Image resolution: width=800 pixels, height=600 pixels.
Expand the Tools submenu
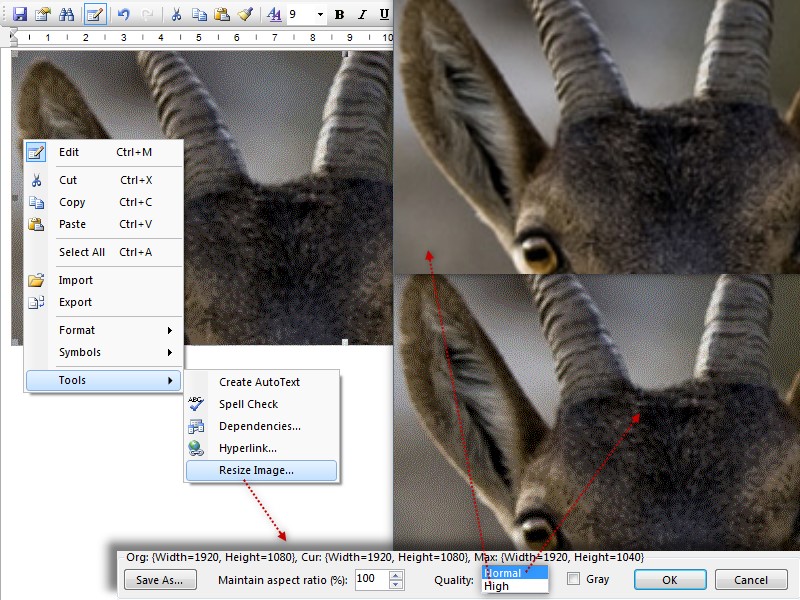pos(104,380)
